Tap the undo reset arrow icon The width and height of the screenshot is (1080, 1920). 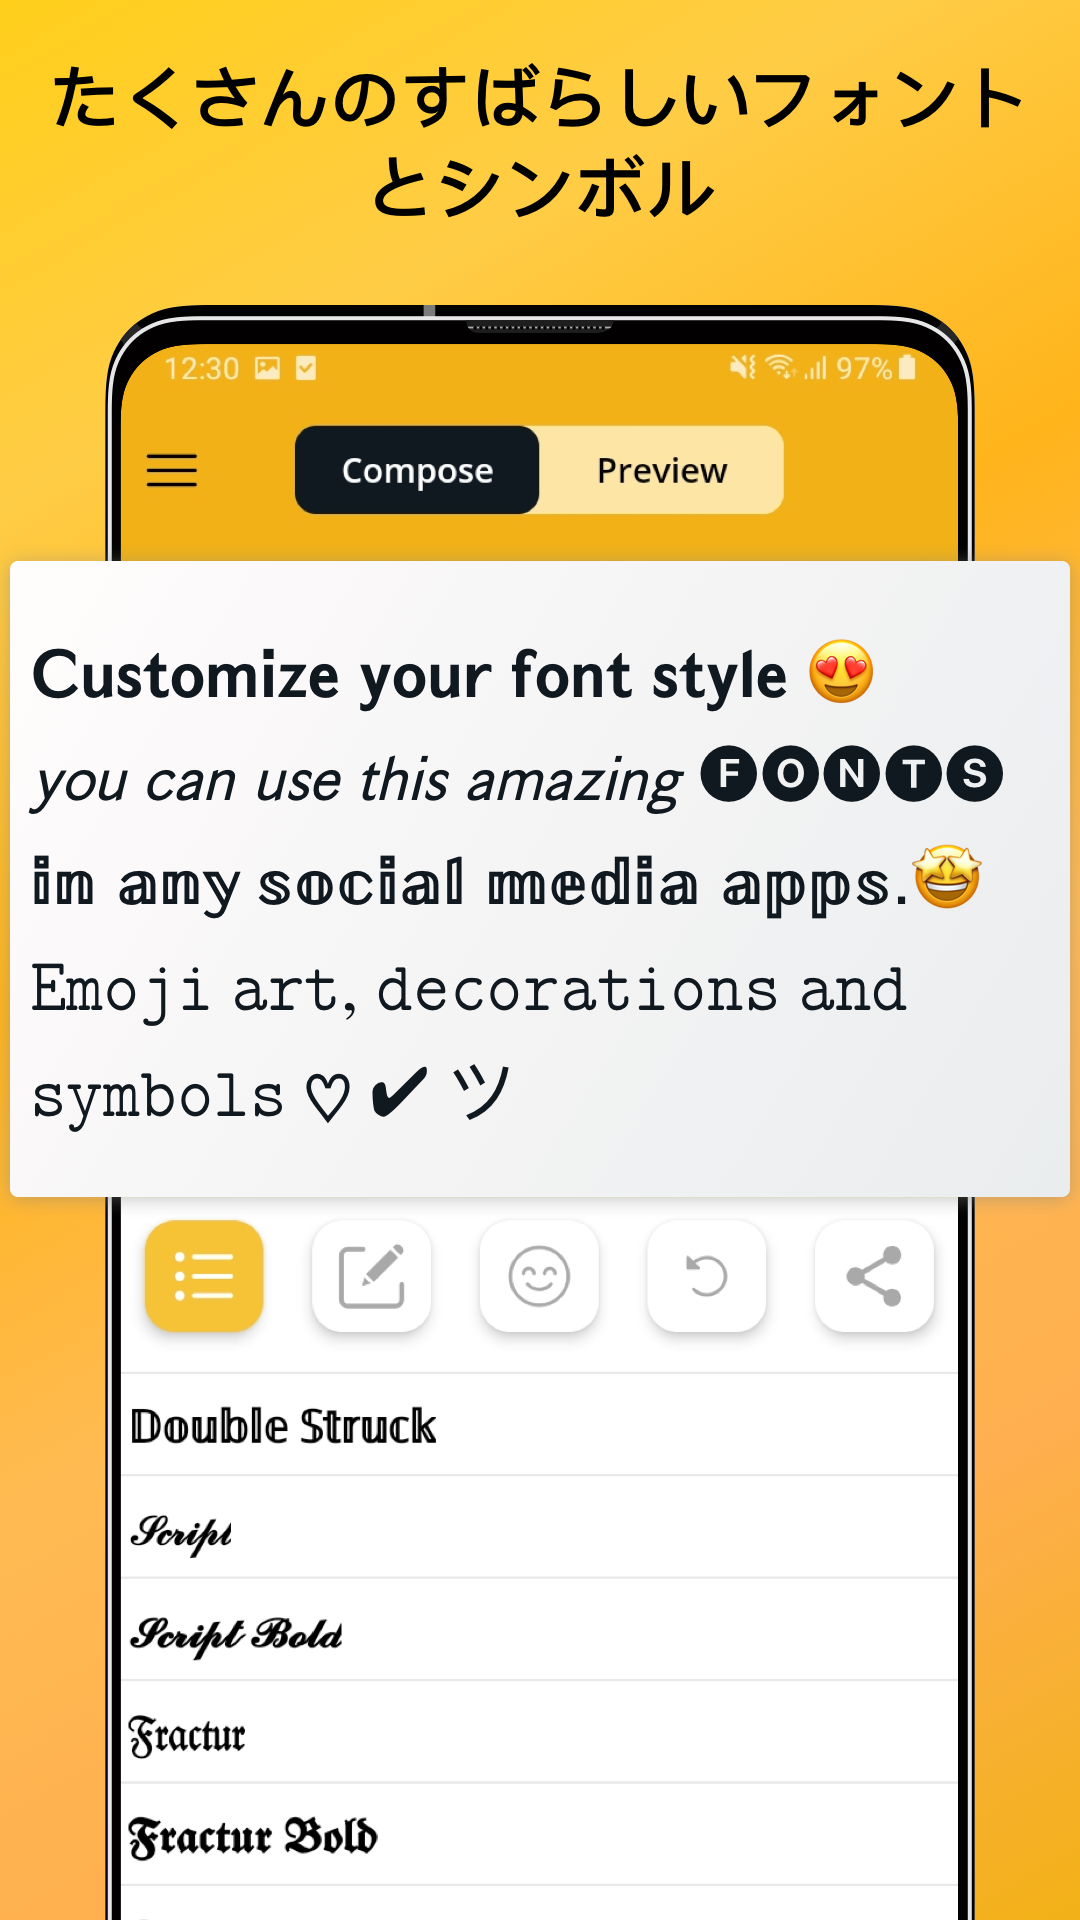pyautogui.click(x=706, y=1276)
